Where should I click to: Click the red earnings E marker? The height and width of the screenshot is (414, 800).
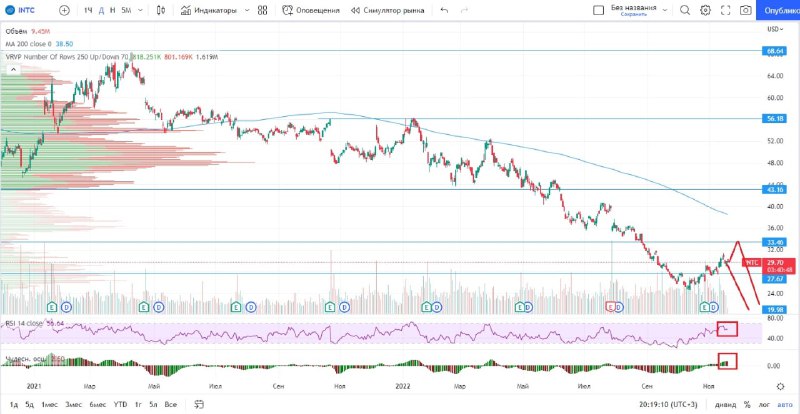(x=609, y=307)
